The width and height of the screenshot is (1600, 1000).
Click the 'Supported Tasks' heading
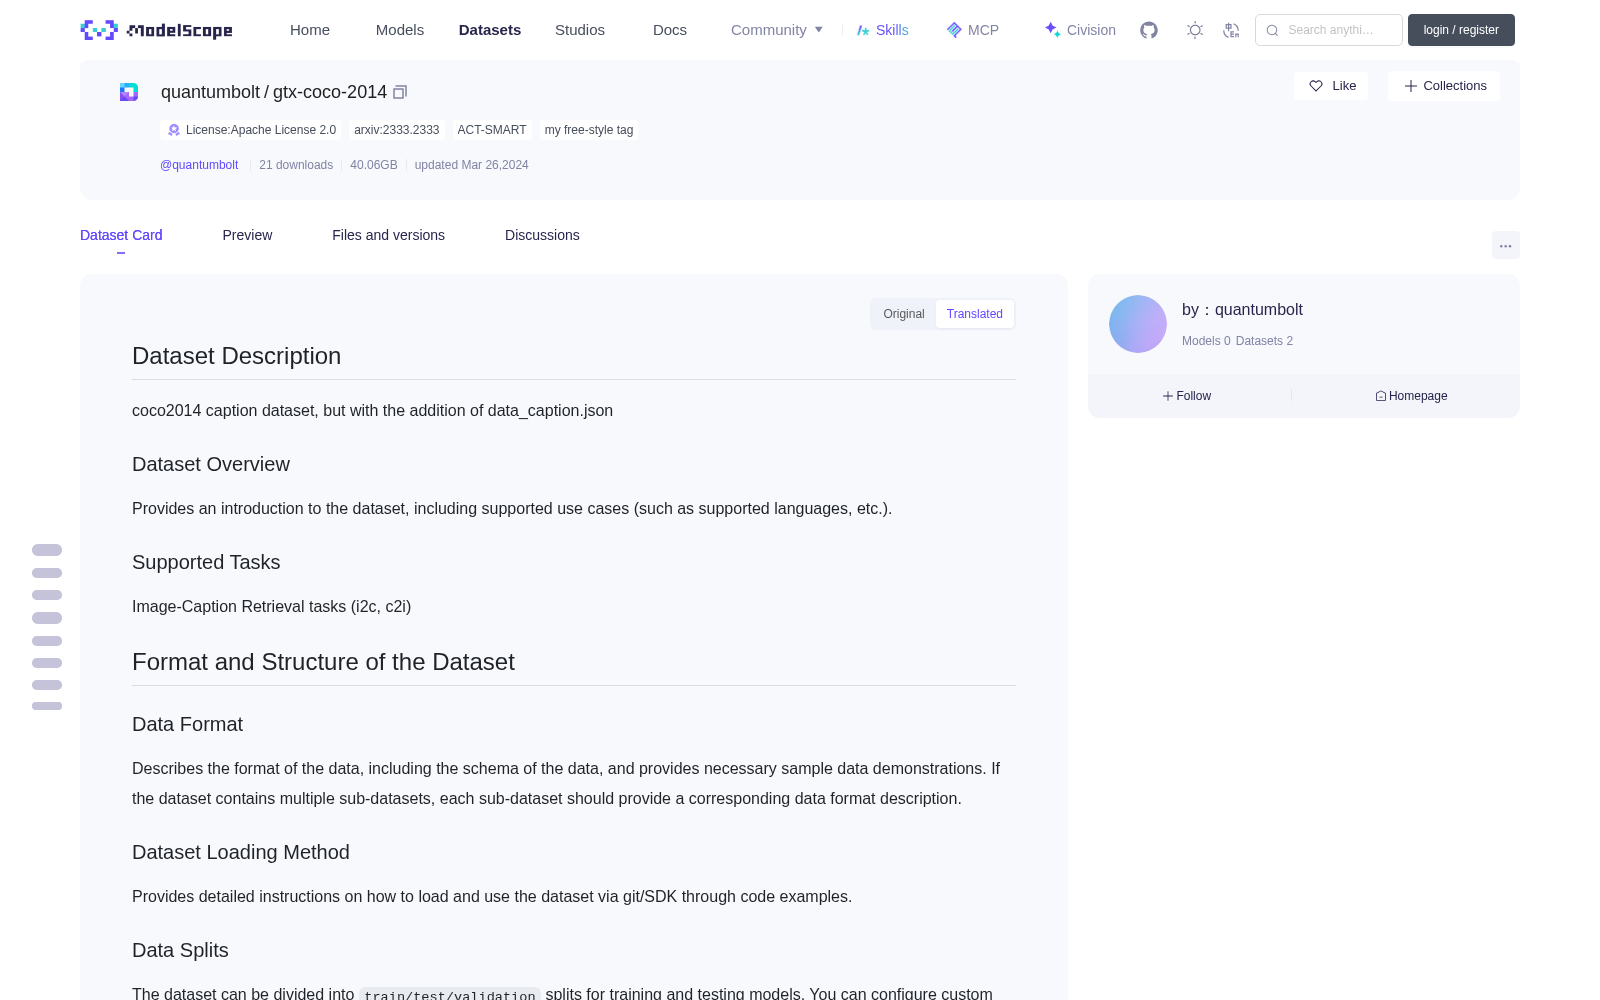pos(206,562)
